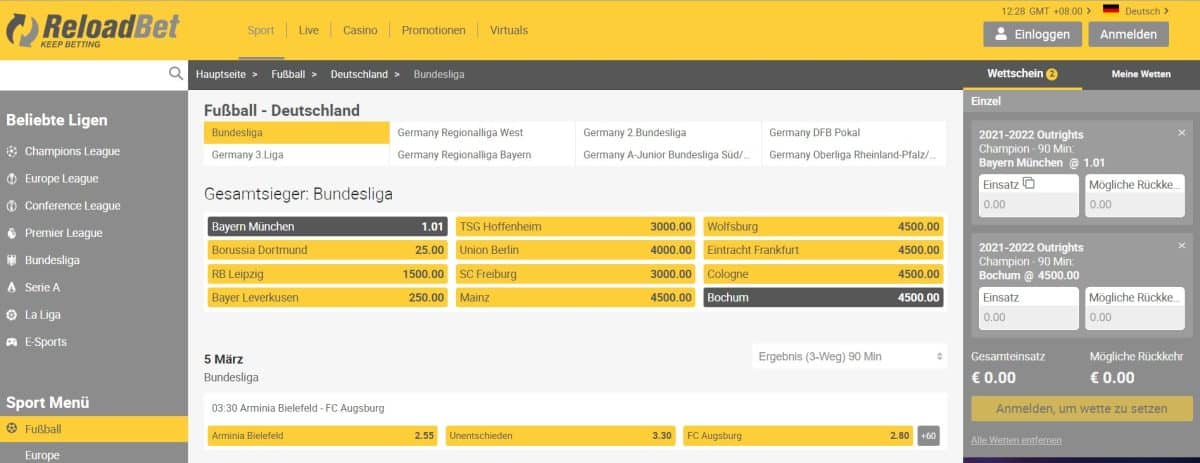This screenshot has width=1200, height=463.
Task: Click the Conference League icon
Action: tap(12, 205)
